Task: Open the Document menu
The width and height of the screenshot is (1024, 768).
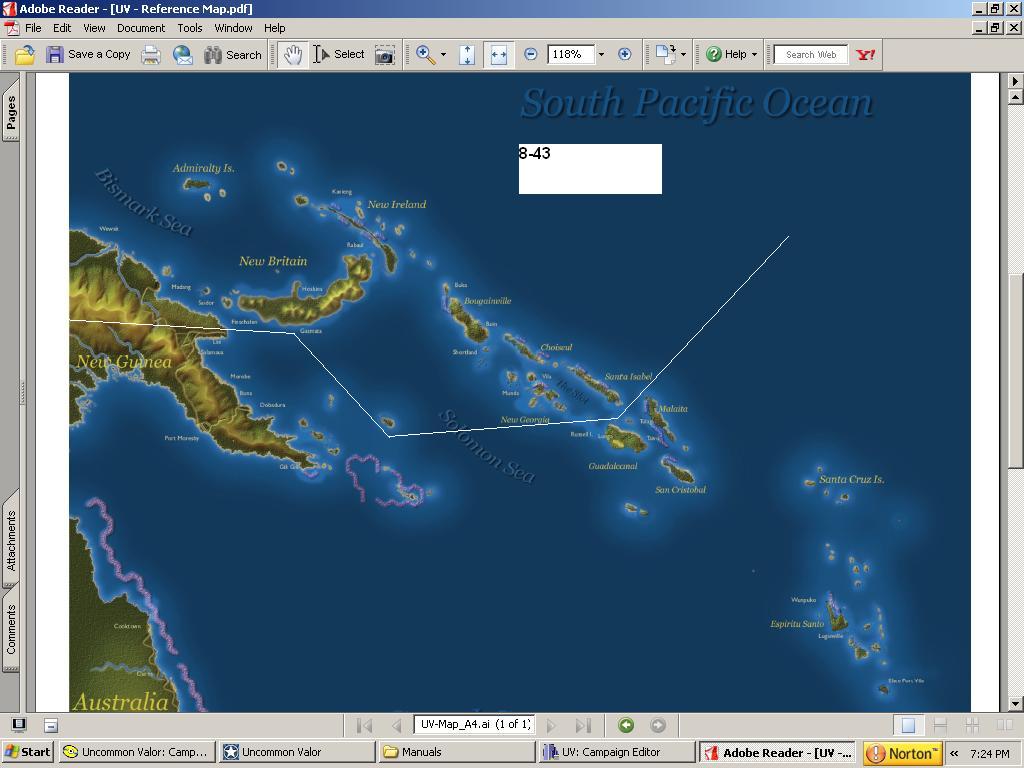Action: pyautogui.click(x=140, y=28)
